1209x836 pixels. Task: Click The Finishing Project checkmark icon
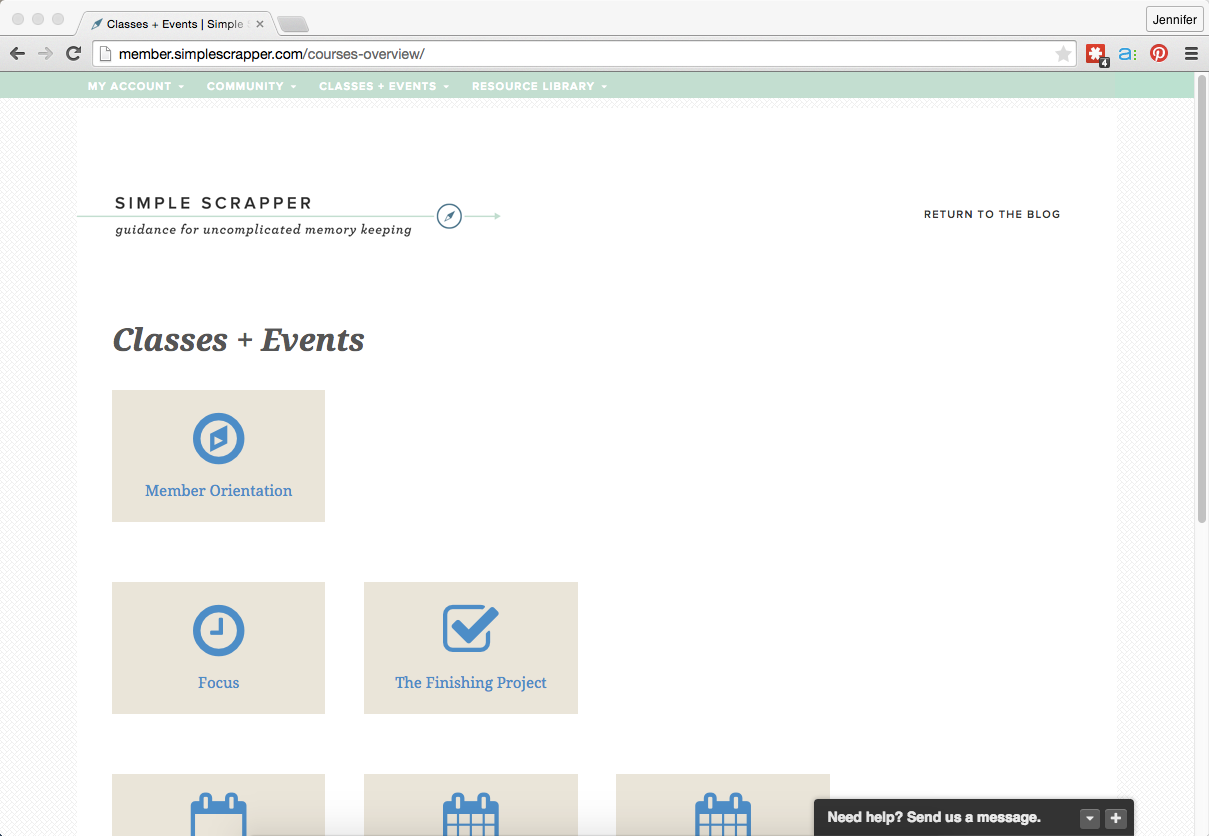tap(470, 628)
